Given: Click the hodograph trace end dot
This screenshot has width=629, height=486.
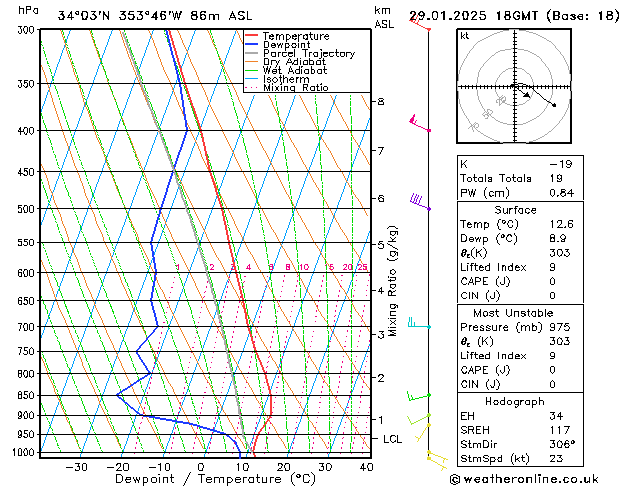Looking at the screenshot, I should (x=554, y=105).
